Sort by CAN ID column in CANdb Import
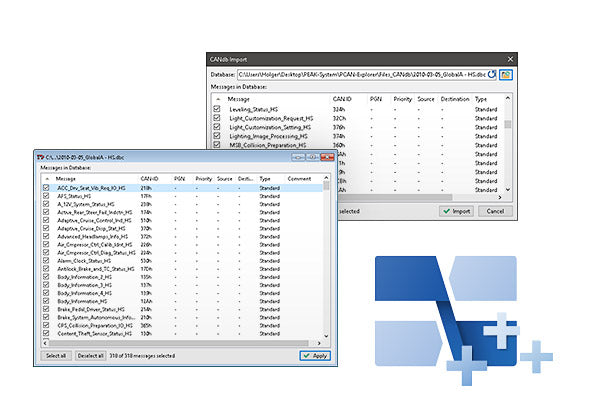Screen dimensions: 600x418 click(342, 99)
